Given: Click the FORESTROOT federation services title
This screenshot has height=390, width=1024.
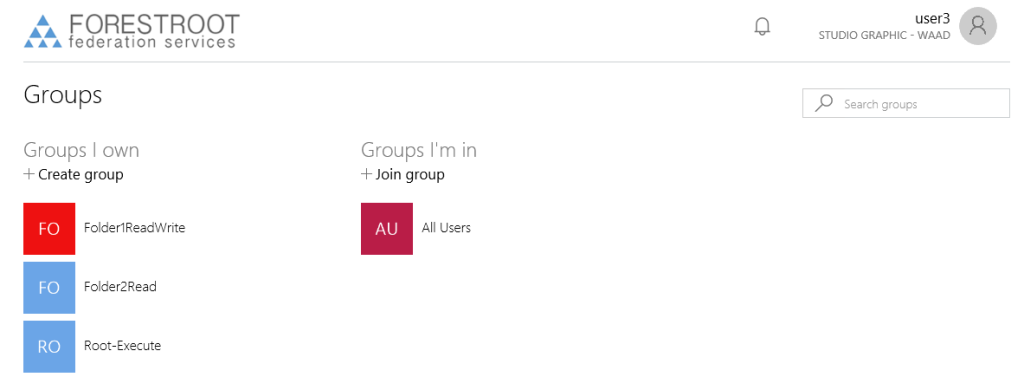Looking at the screenshot, I should [x=153, y=31].
